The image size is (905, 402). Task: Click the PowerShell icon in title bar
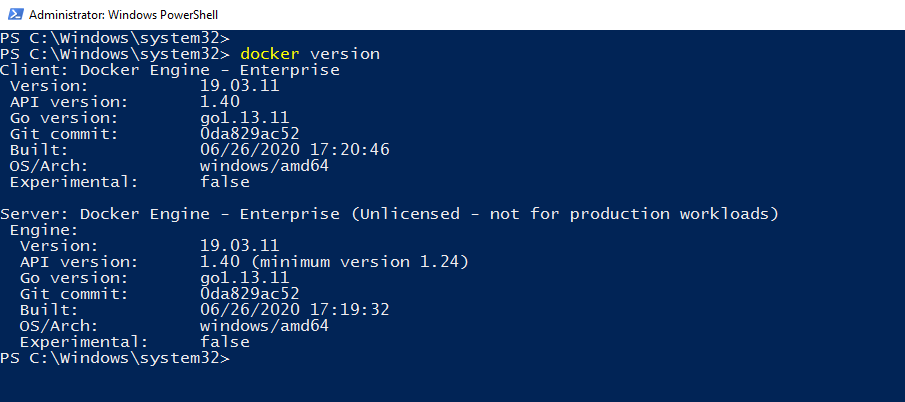[14, 15]
